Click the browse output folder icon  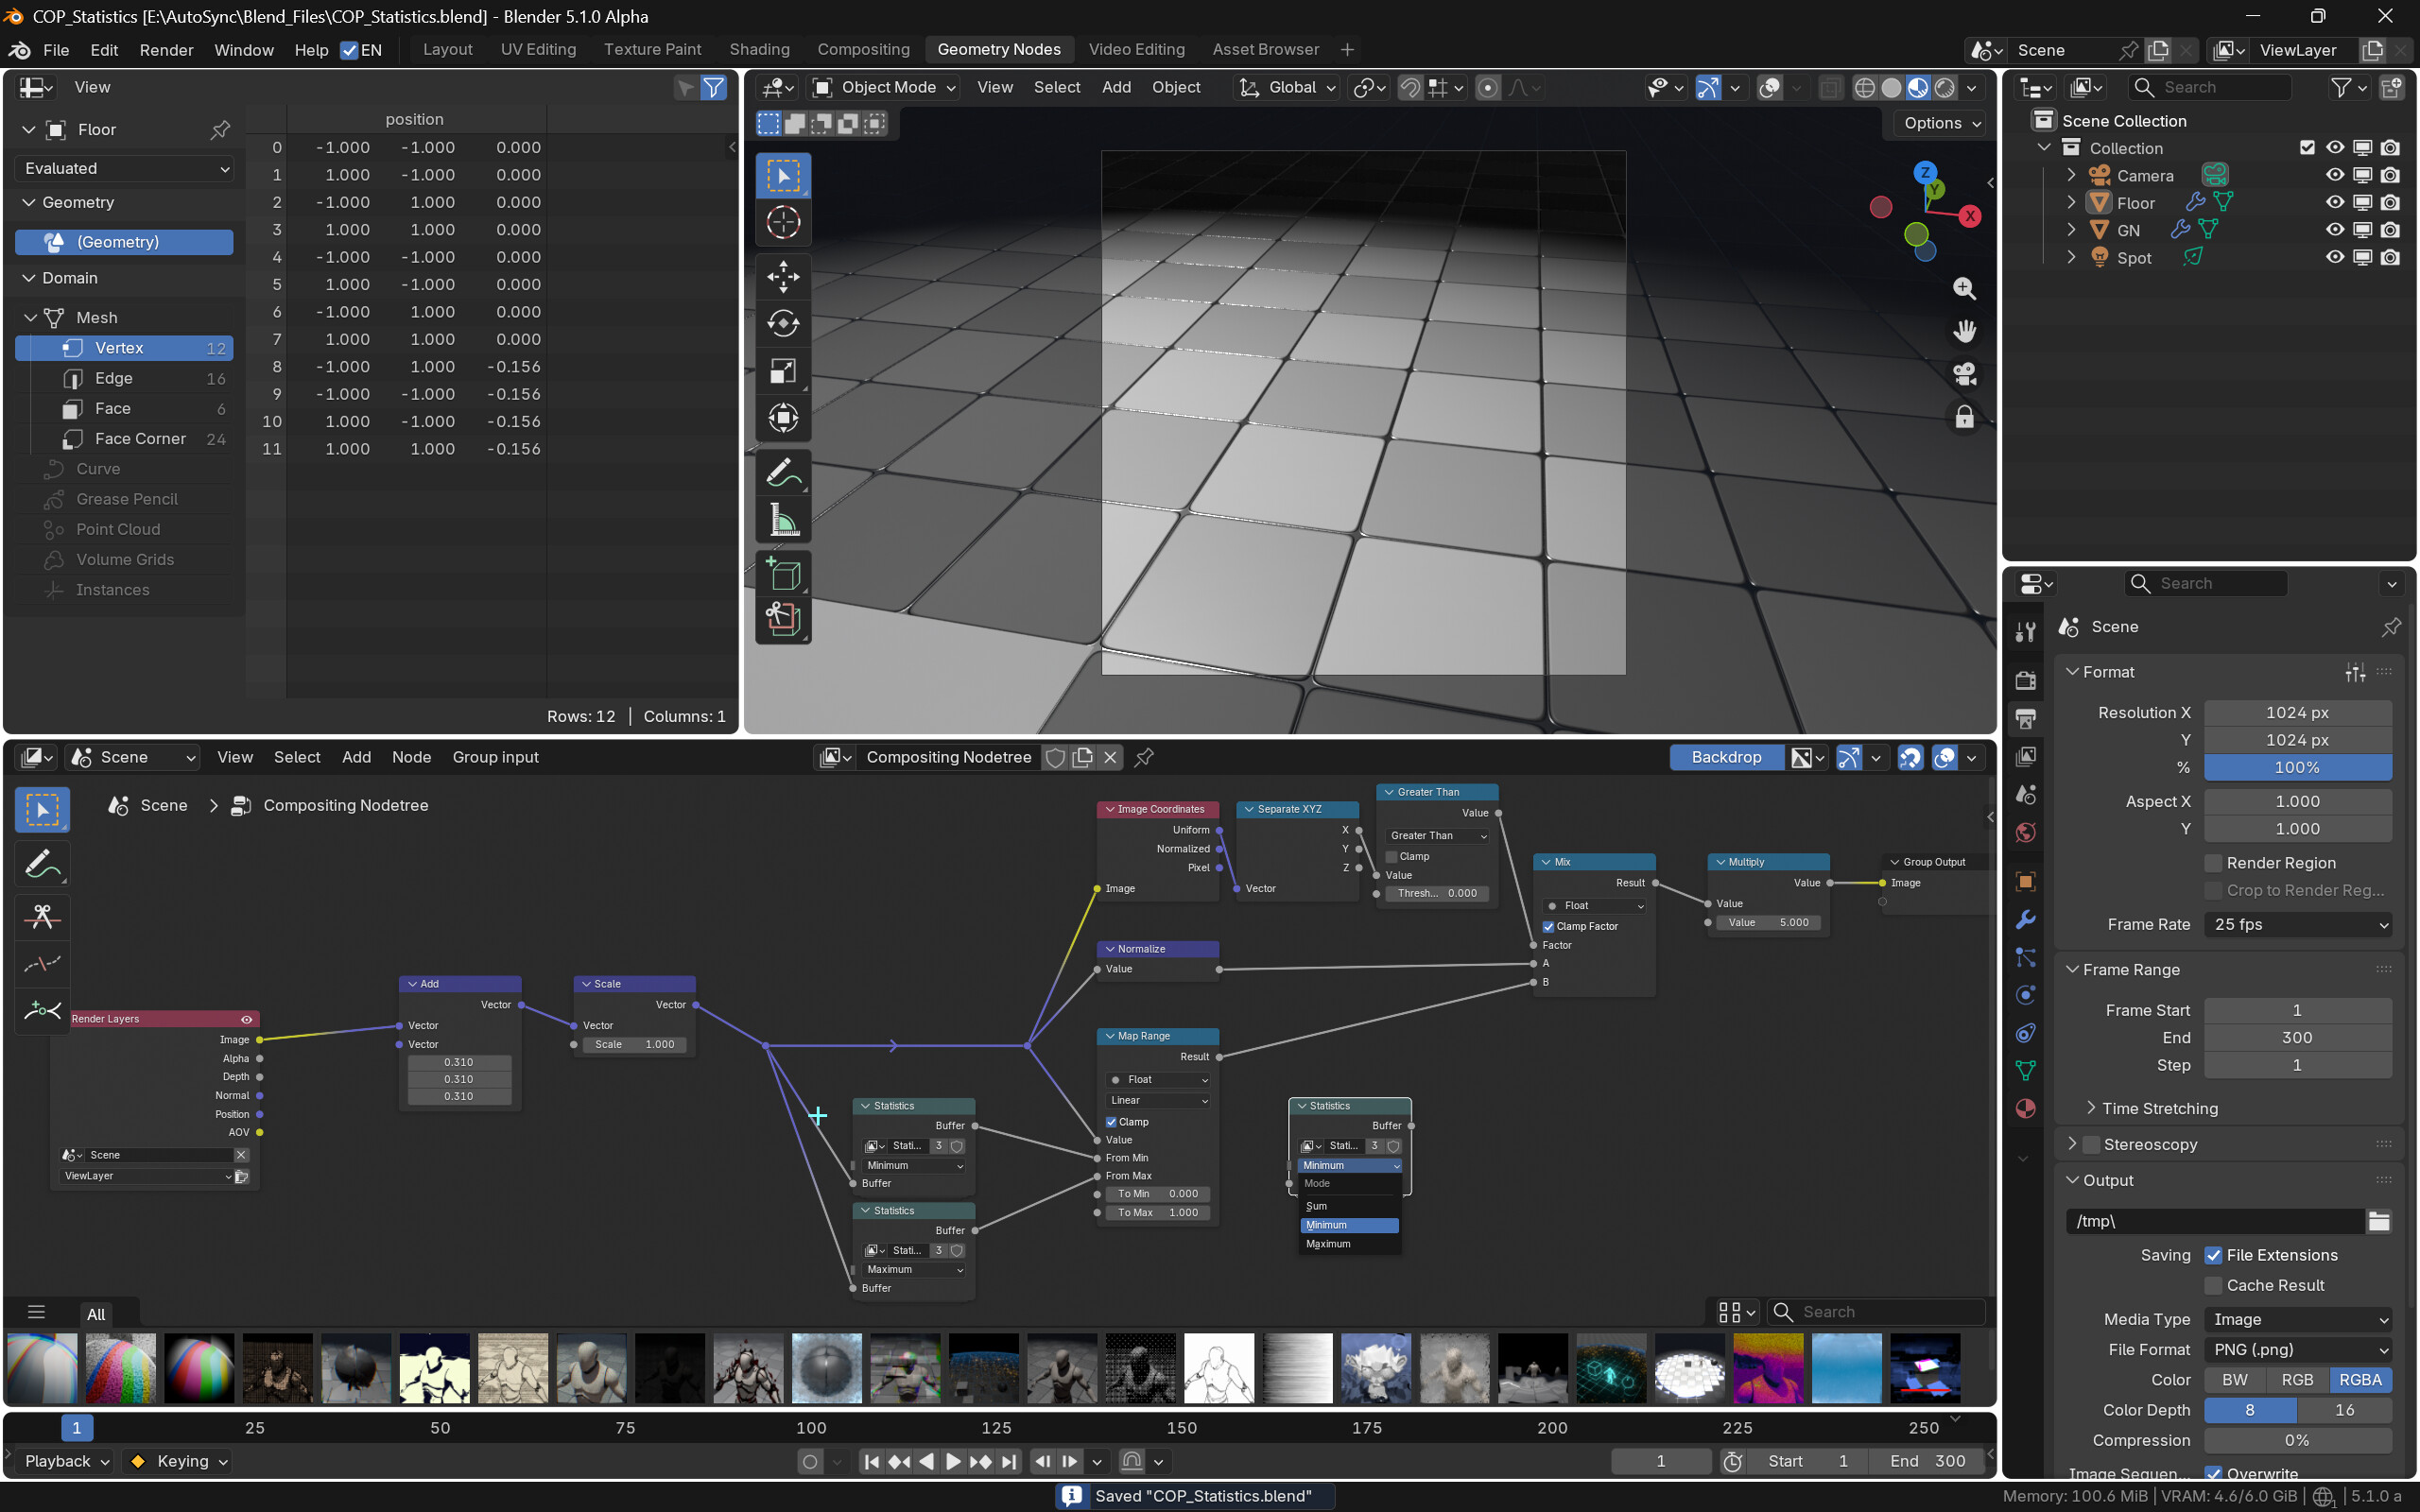(x=2379, y=1221)
